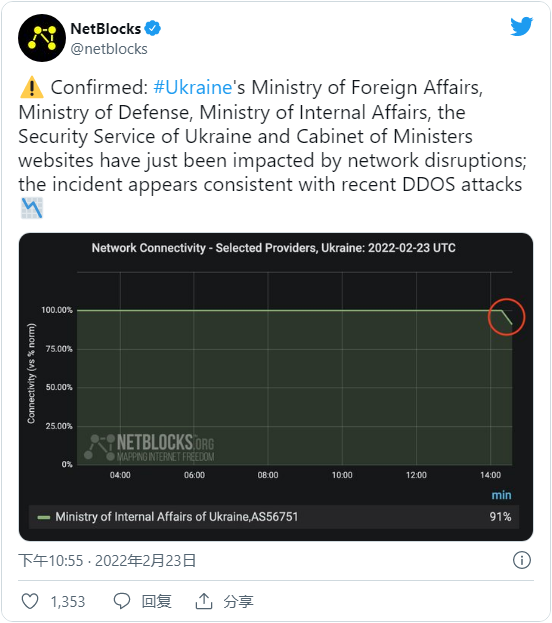Click the blue verified badge
This screenshot has width=552, height=623.
[x=153, y=29]
